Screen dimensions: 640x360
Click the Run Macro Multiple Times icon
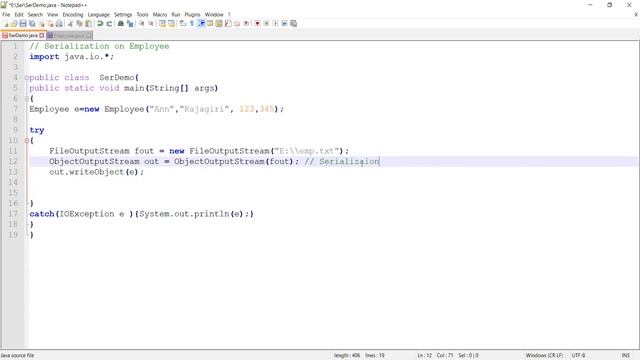(284, 24)
